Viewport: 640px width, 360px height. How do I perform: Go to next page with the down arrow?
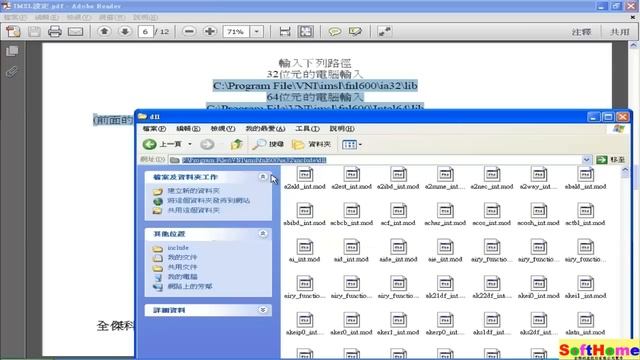coord(125,31)
